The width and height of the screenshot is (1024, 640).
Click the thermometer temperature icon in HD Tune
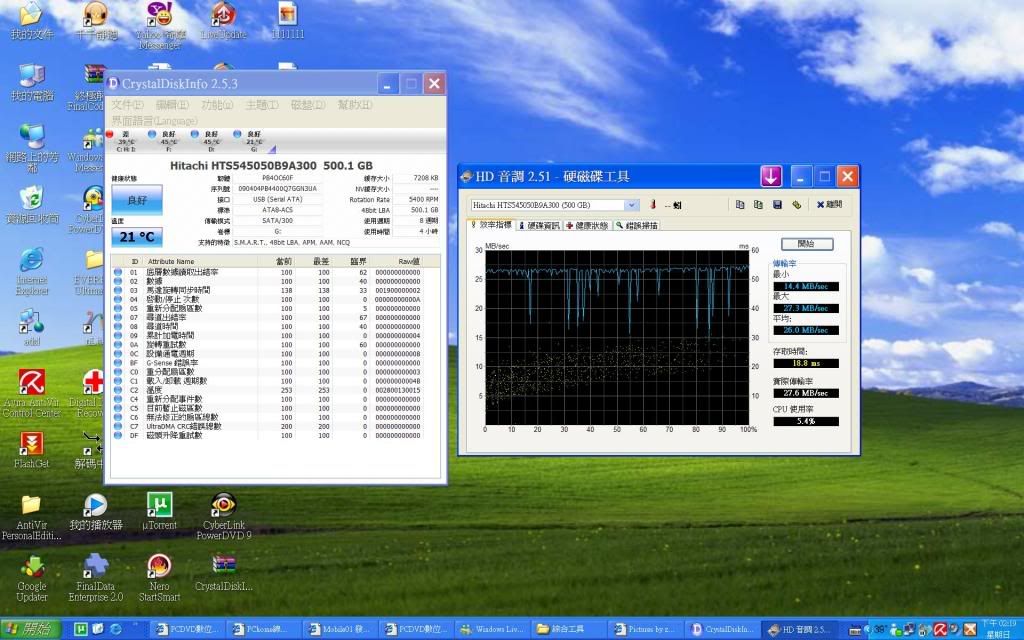652,205
